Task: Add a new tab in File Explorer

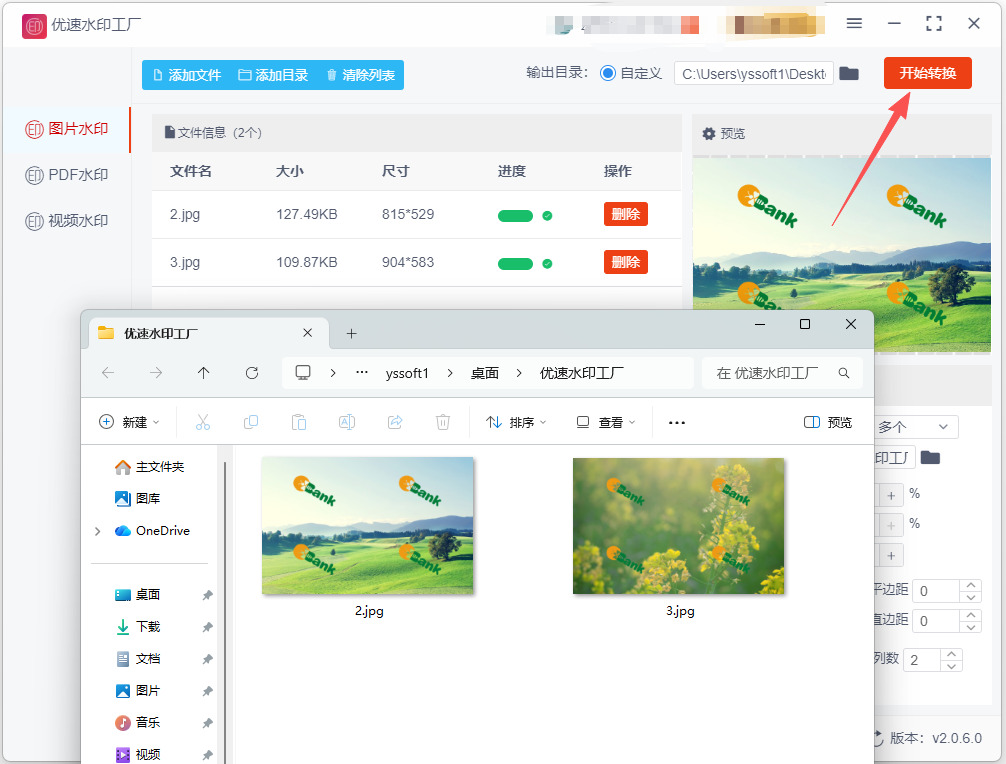Action: [x=352, y=334]
